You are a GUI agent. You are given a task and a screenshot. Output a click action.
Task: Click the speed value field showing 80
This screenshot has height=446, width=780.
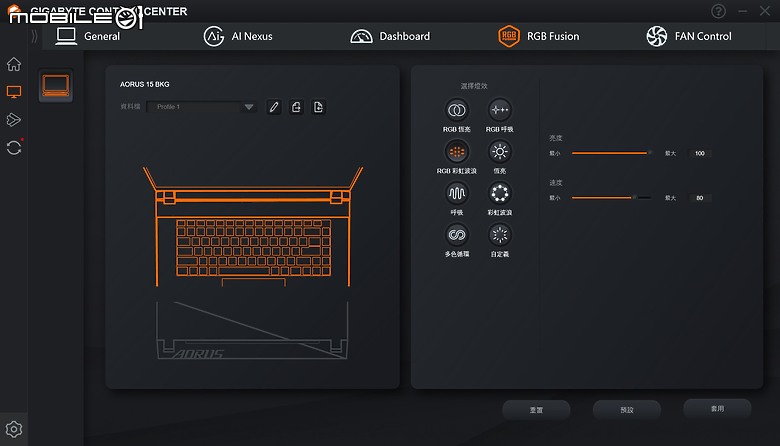coord(699,198)
